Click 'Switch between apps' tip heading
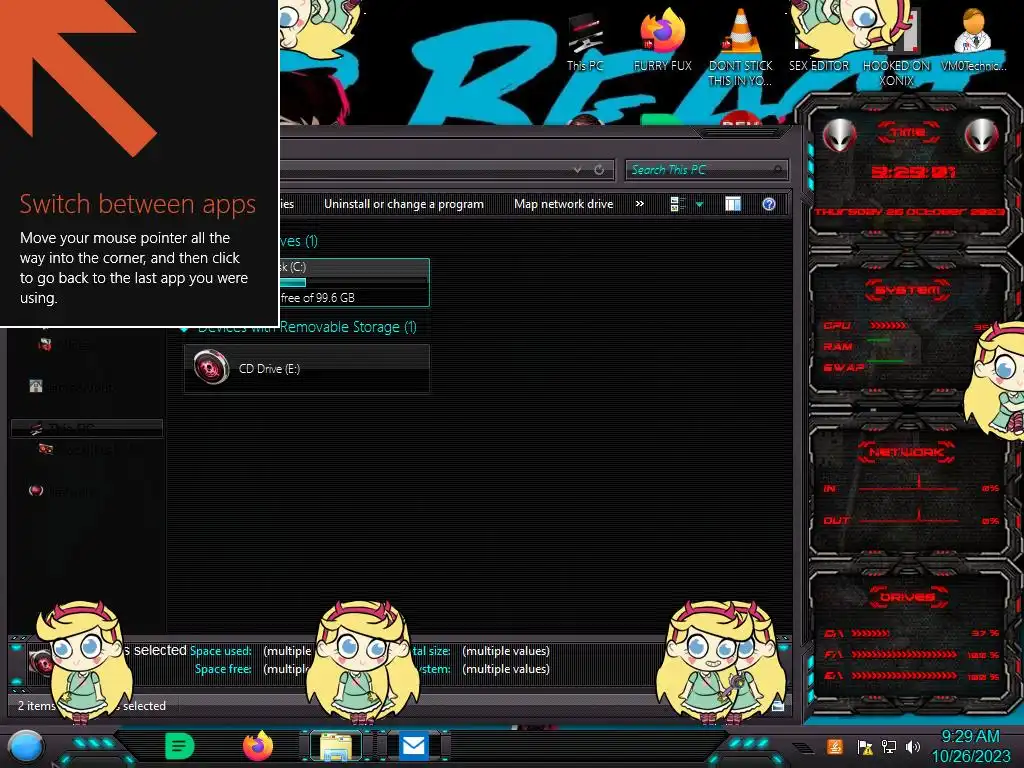 [x=138, y=204]
